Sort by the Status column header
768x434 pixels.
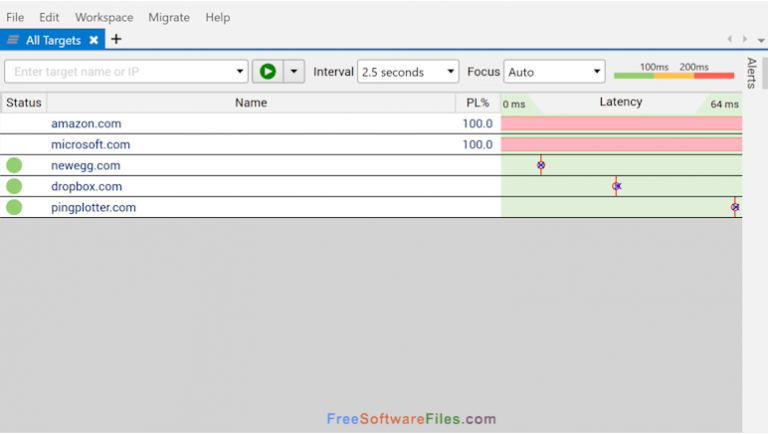tap(24, 103)
